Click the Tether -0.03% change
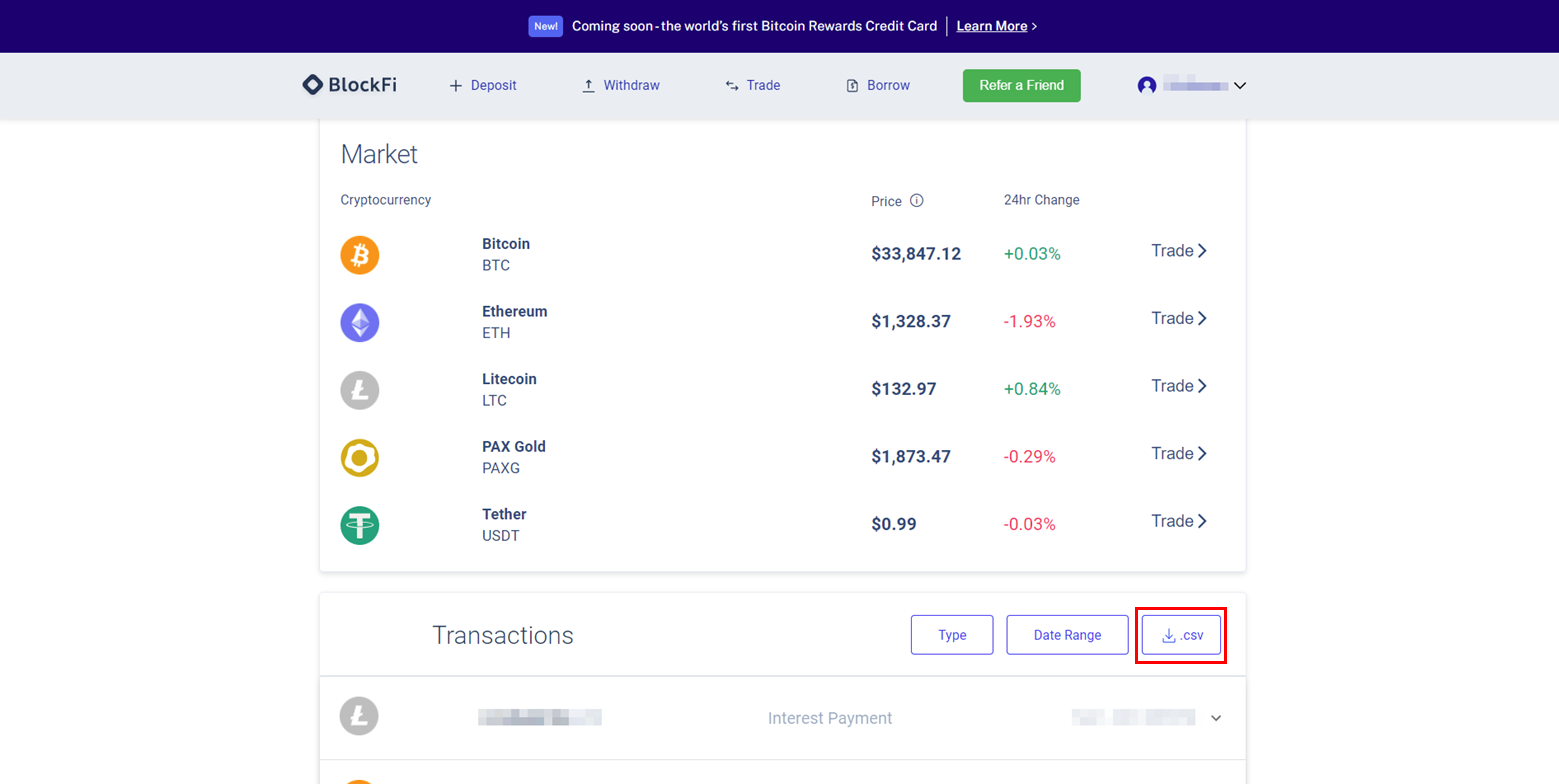1559x784 pixels. [1030, 524]
